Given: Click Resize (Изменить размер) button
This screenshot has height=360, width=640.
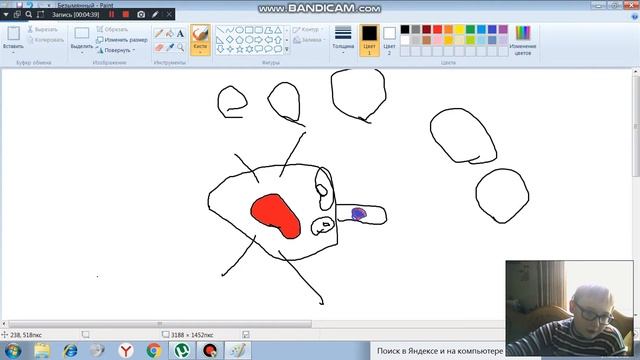Looking at the screenshot, I should click(122, 40).
